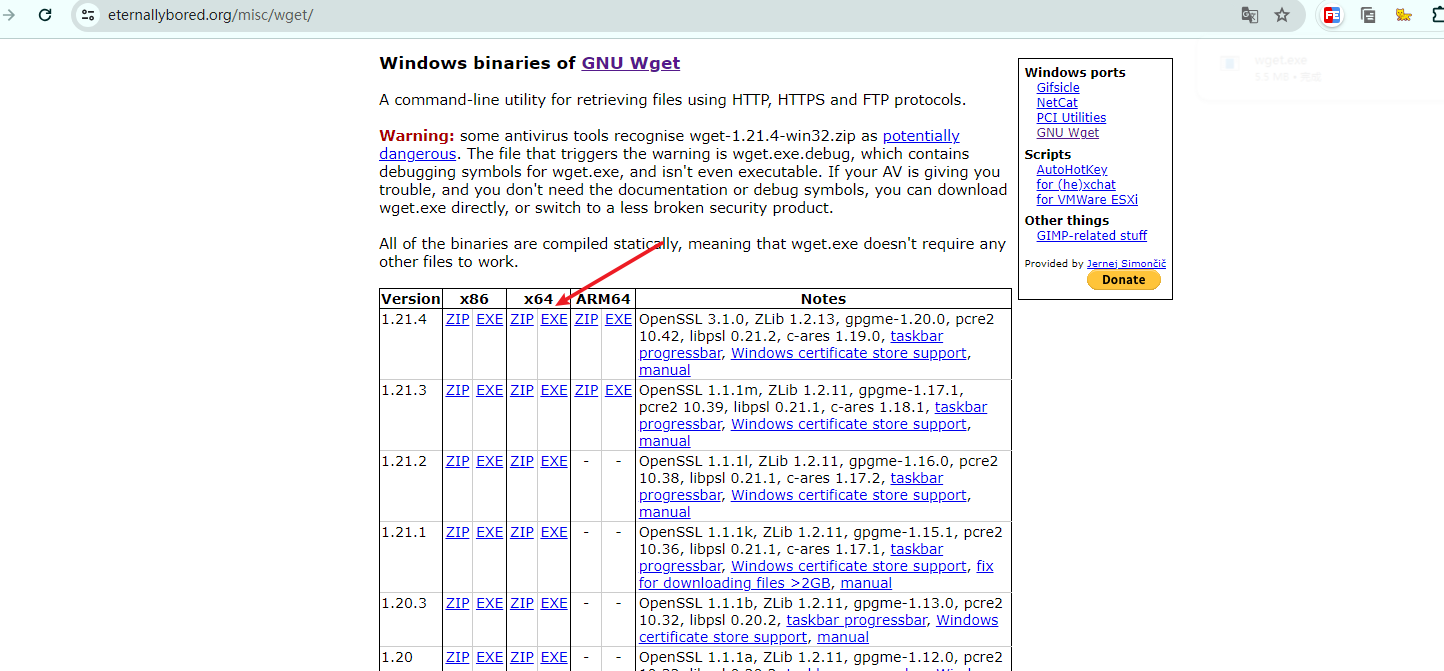Open site information icon in address bar
This screenshot has height=671, width=1444.
(87, 15)
